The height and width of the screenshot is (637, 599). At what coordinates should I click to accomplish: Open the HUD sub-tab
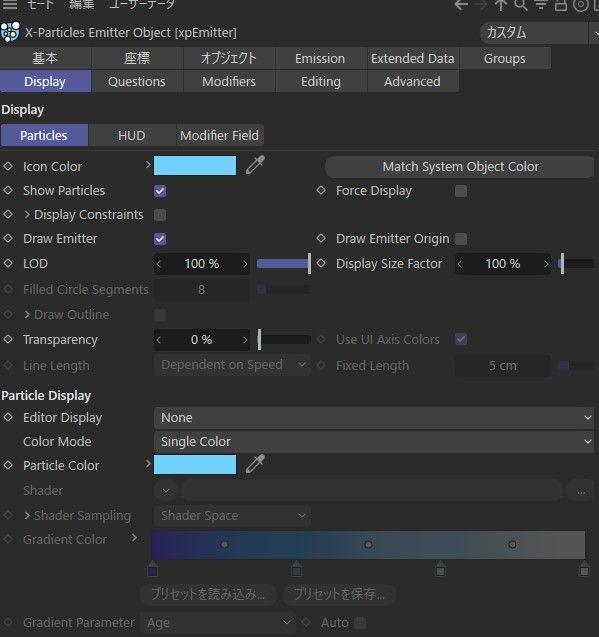(x=132, y=135)
